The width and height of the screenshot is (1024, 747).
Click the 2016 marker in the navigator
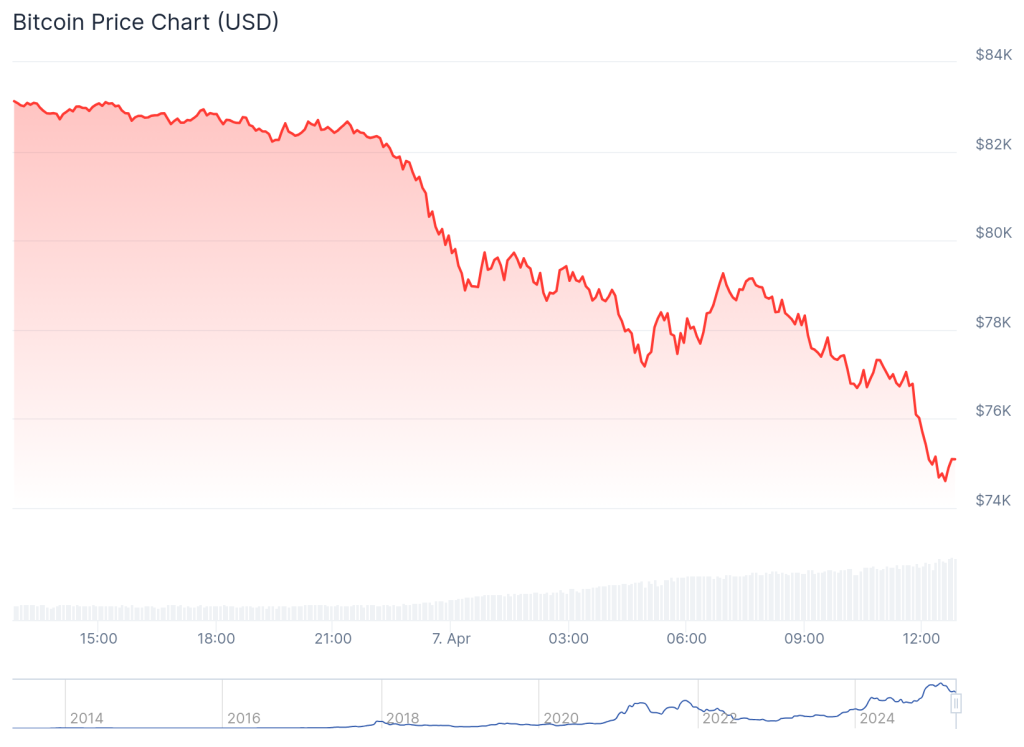click(x=244, y=718)
